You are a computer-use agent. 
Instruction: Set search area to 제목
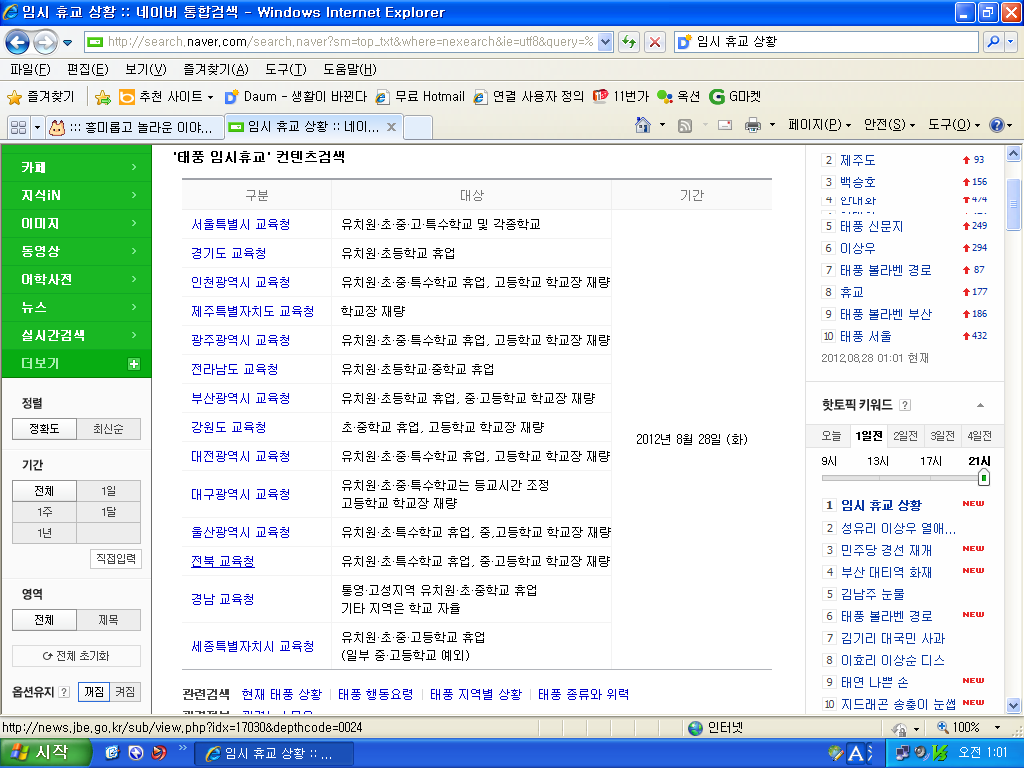click(109, 620)
